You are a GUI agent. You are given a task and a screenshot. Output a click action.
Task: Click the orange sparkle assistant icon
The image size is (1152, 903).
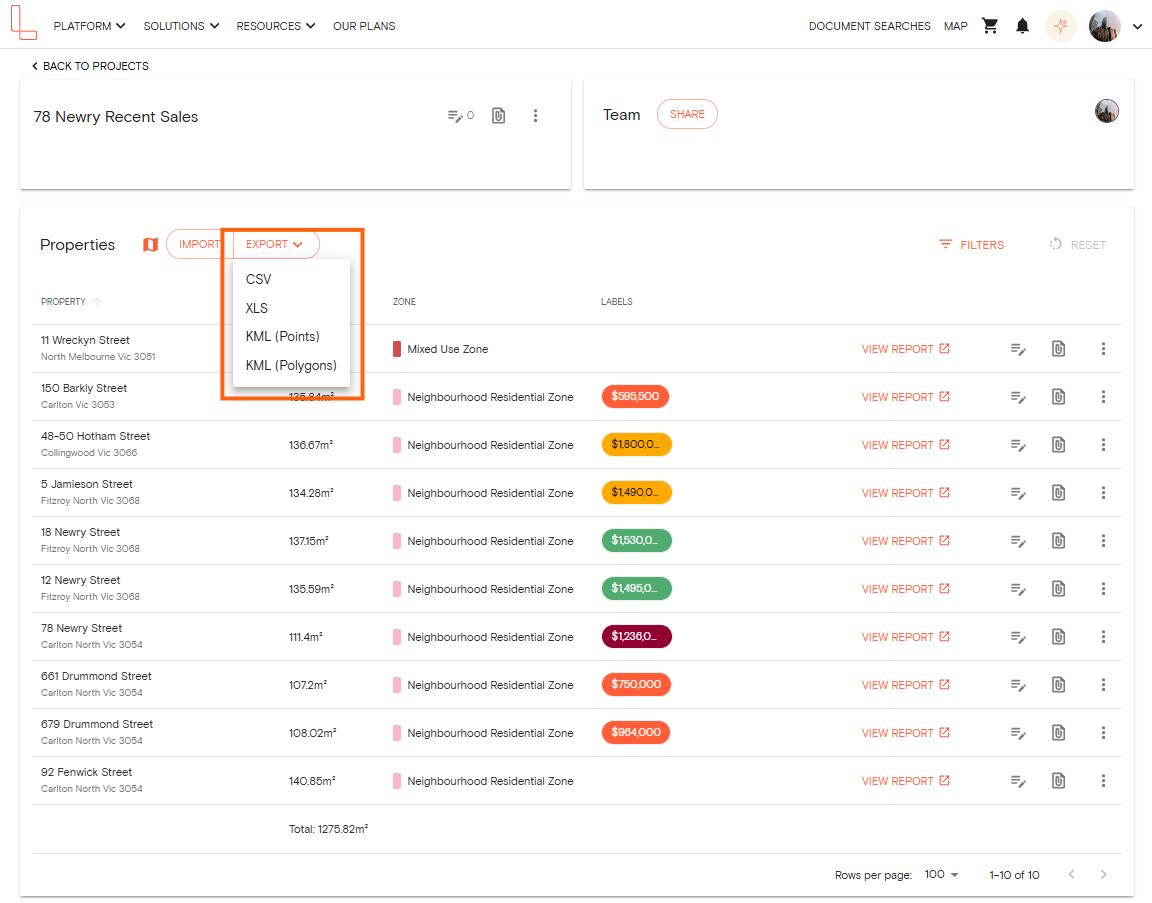click(x=1060, y=26)
